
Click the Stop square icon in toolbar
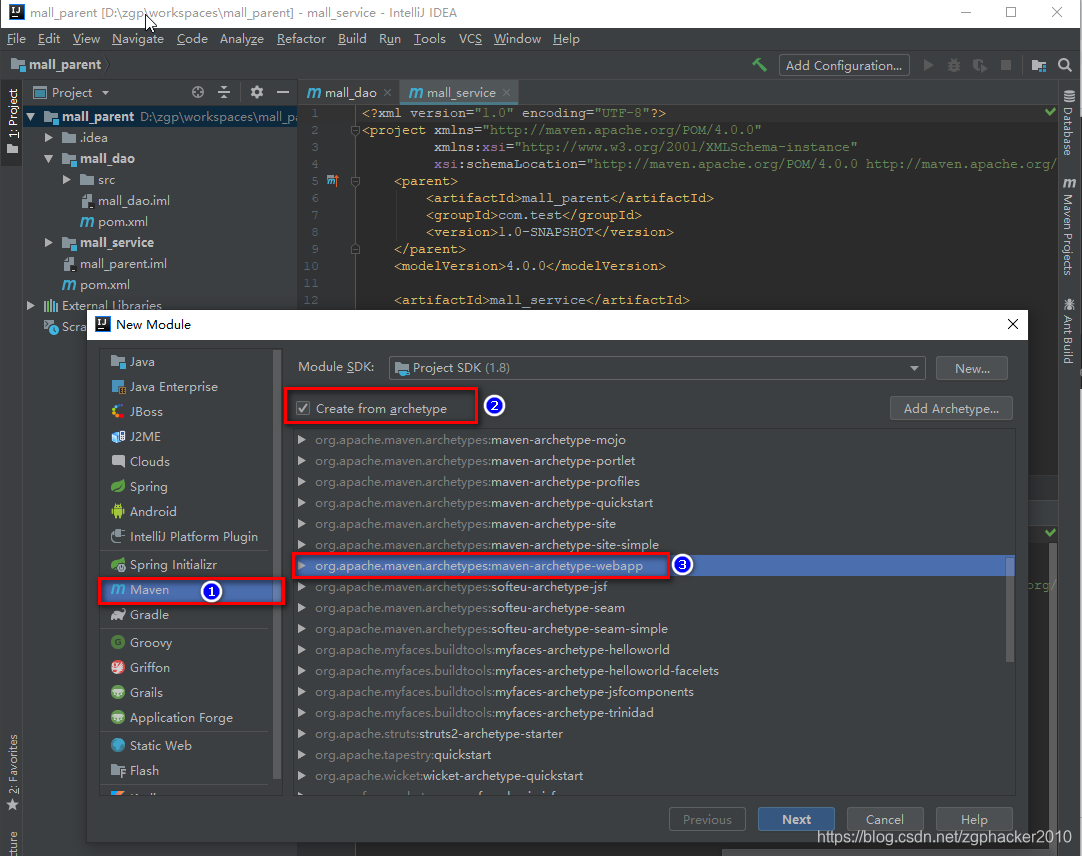point(1005,65)
